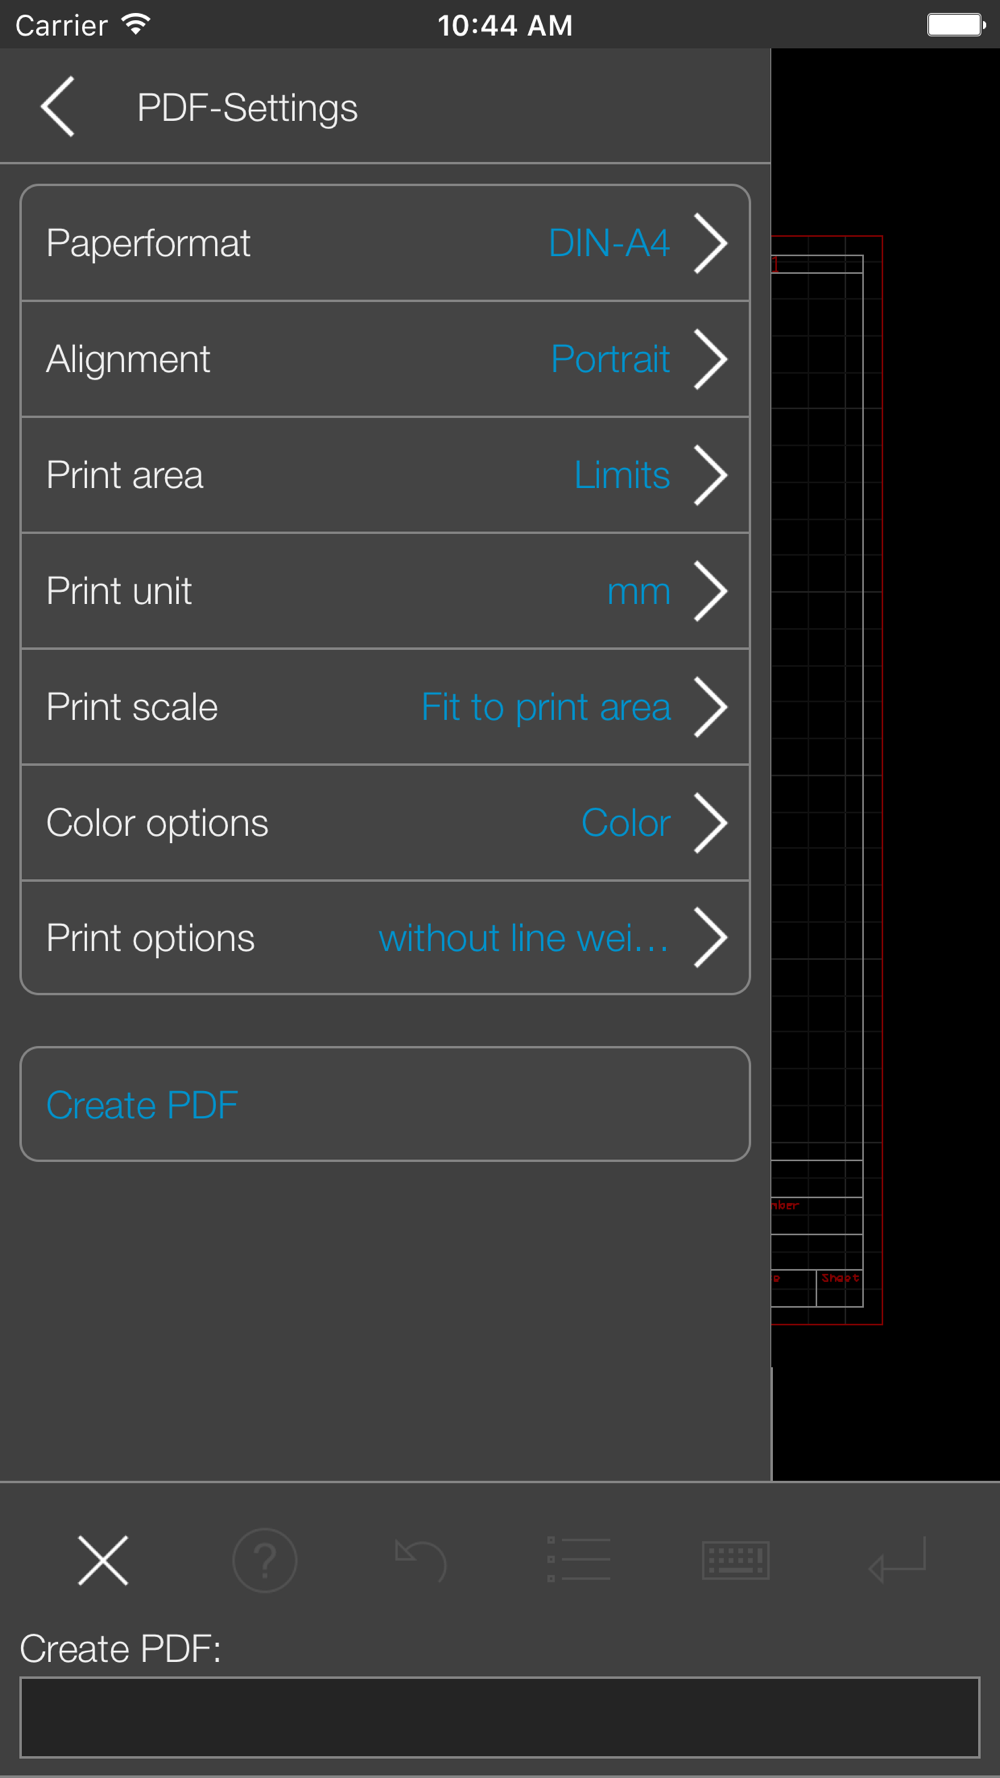The width and height of the screenshot is (1000, 1778).
Task: Choose the Portrait alignment value
Action: [610, 359]
